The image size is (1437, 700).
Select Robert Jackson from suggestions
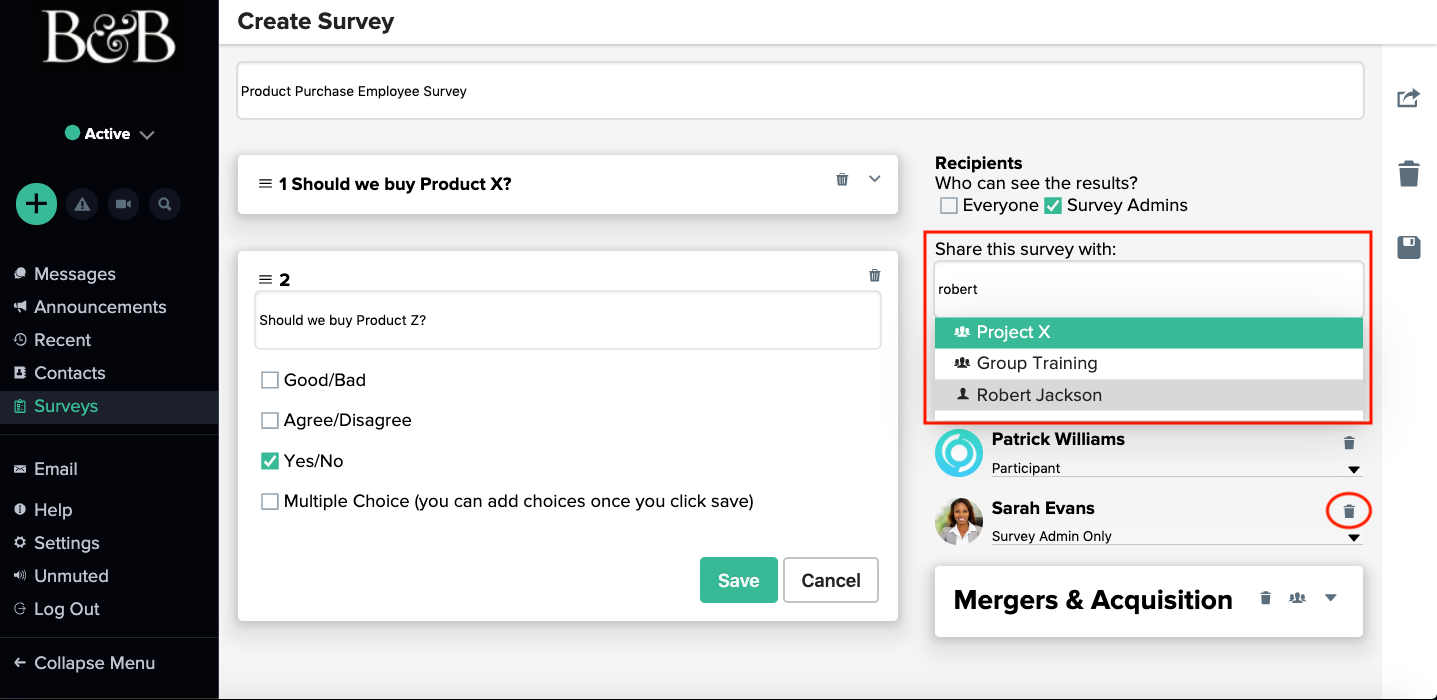(1039, 395)
